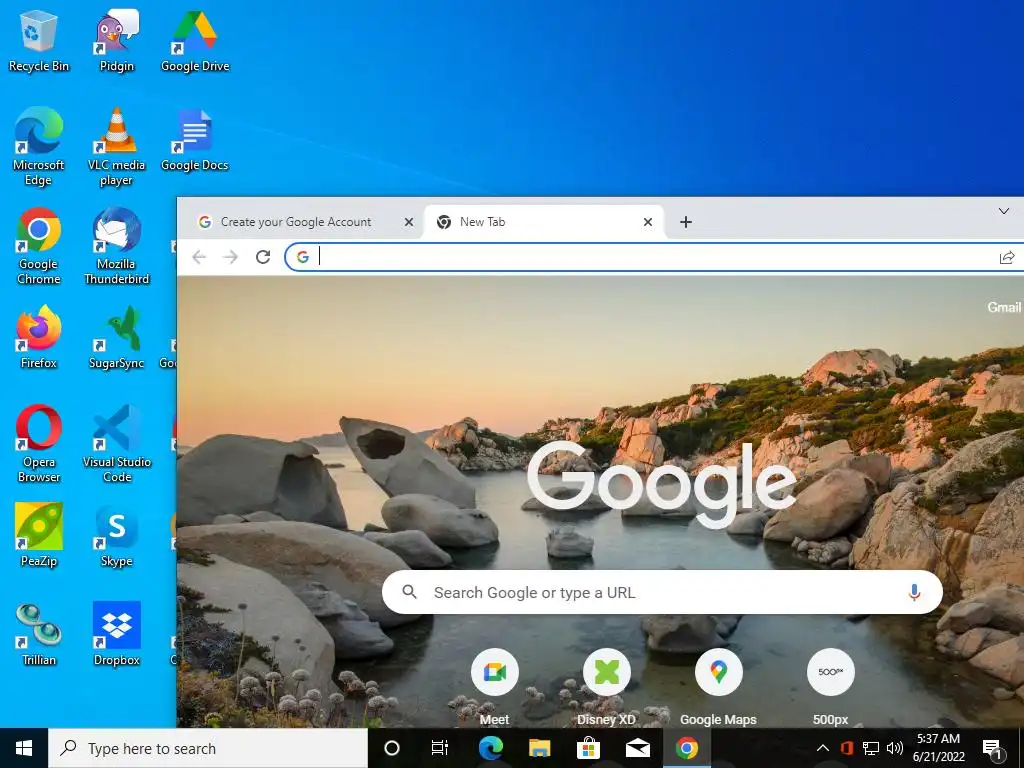Screen dimensions: 1024x768
Task: Click the Google G icon in address bar
Action: coord(302,257)
